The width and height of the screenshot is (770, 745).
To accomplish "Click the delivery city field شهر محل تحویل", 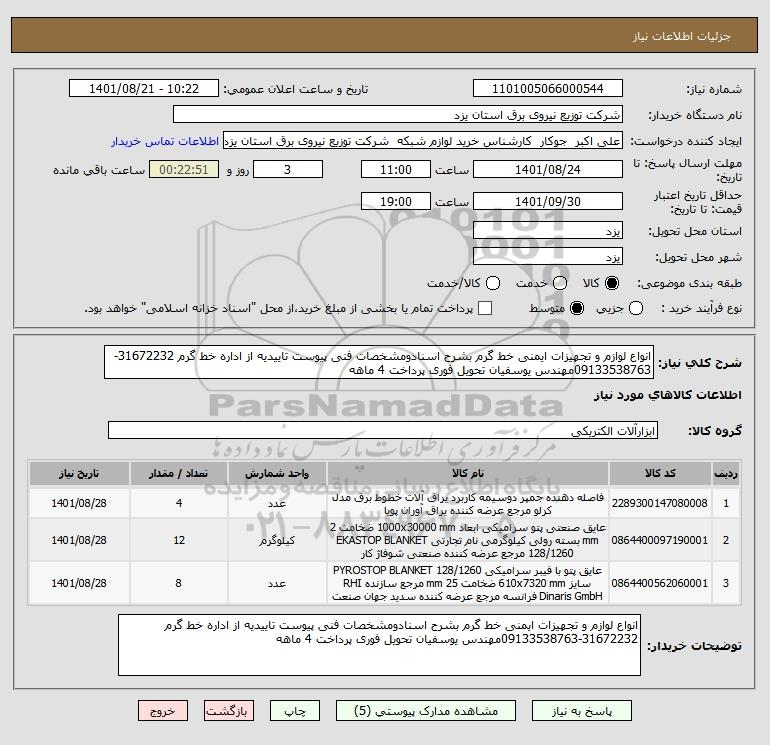I will (x=548, y=256).
